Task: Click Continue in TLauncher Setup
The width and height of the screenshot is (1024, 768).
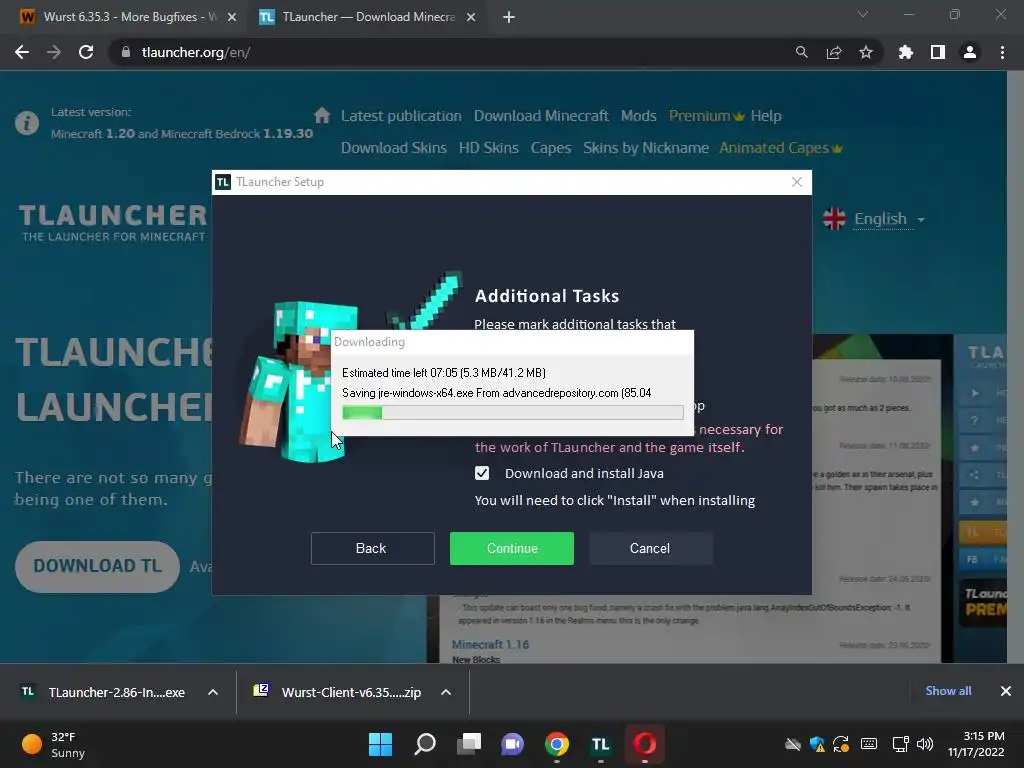Action: [x=512, y=548]
